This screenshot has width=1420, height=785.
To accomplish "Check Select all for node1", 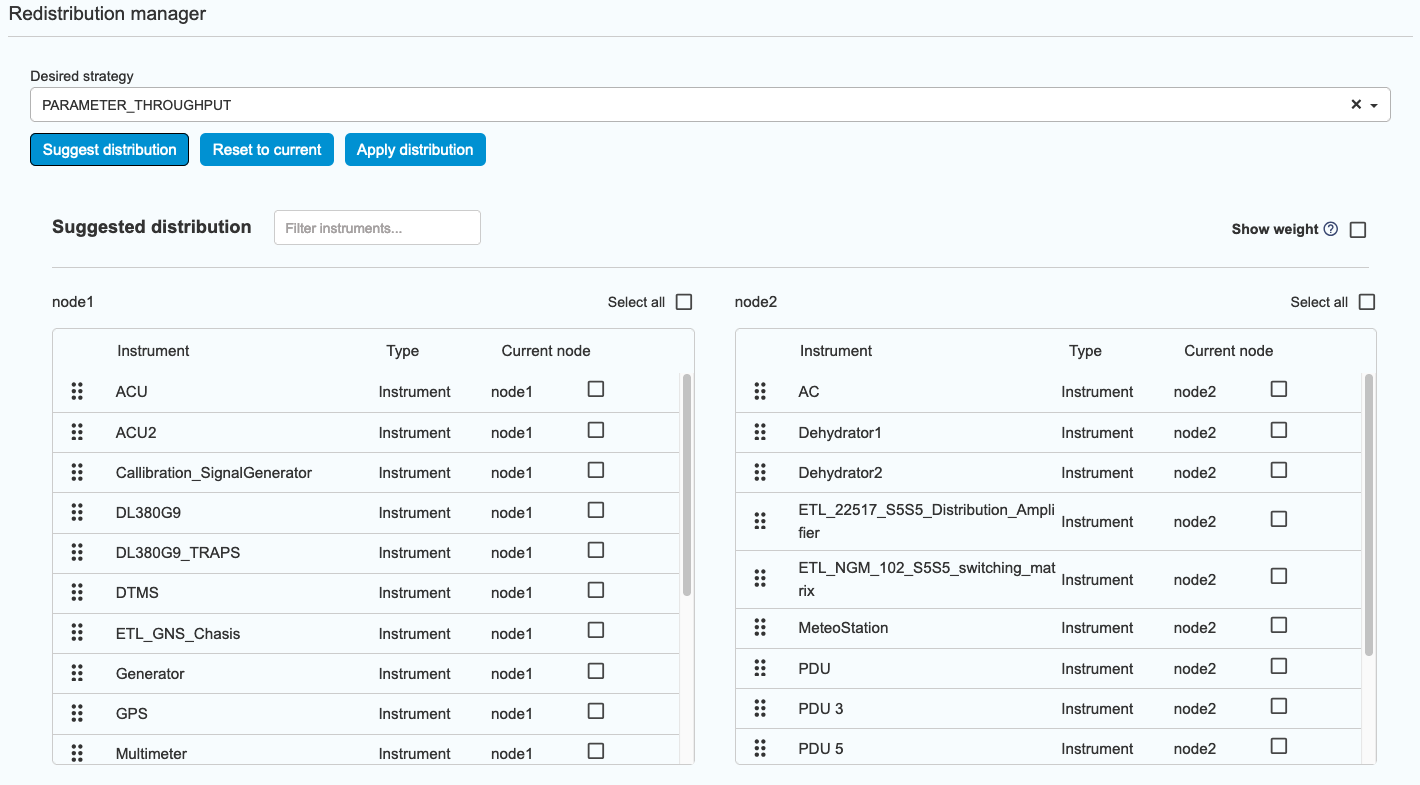I will click(x=684, y=302).
